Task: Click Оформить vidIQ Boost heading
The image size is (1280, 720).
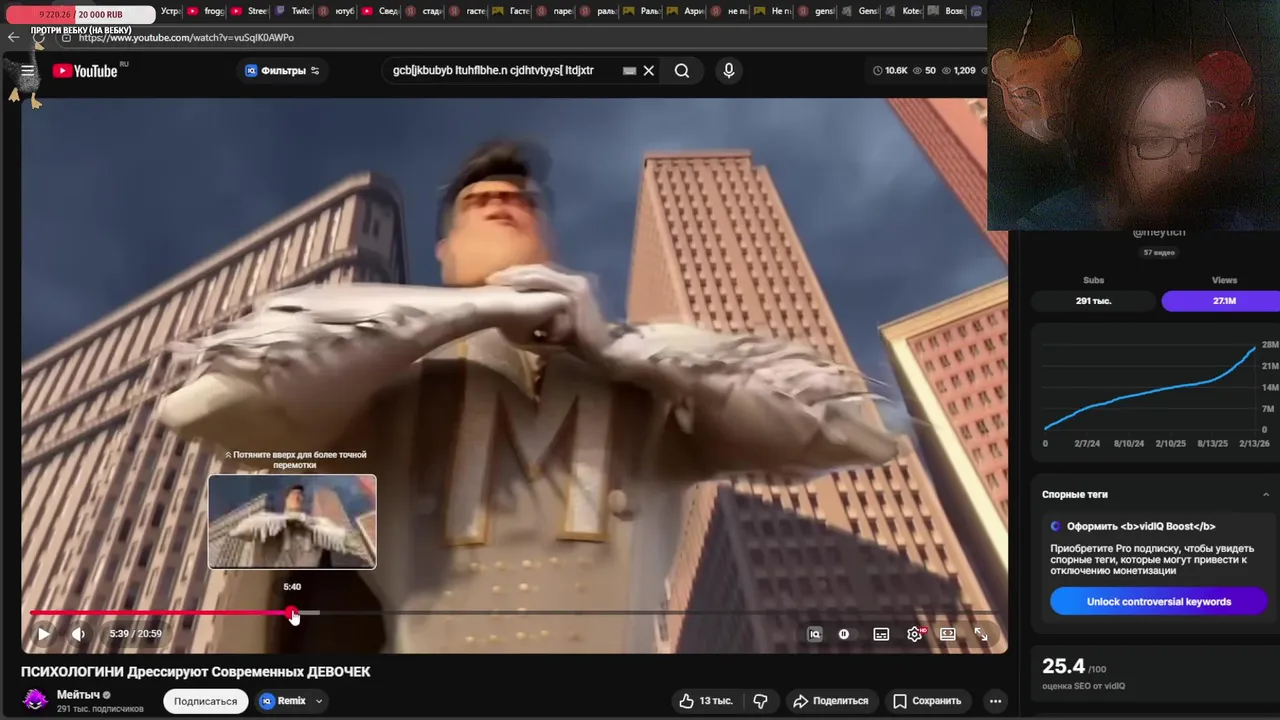Action: point(1141,526)
